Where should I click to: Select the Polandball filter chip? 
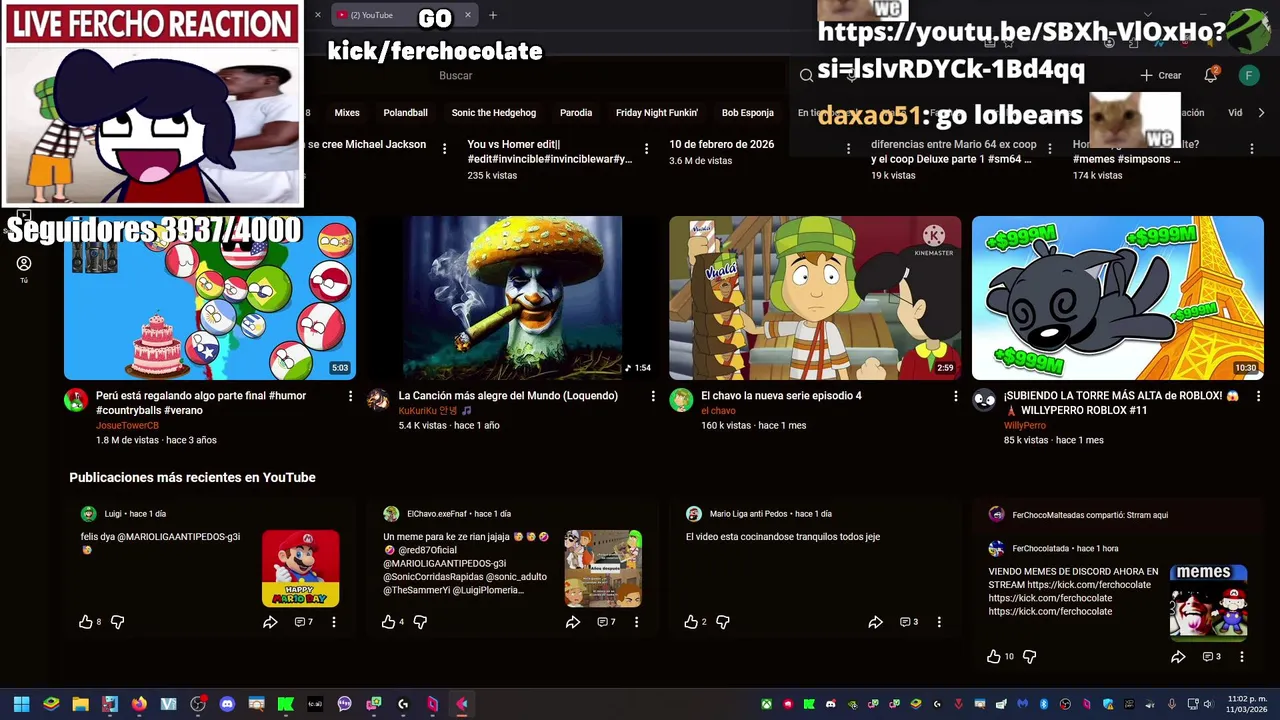405,113
